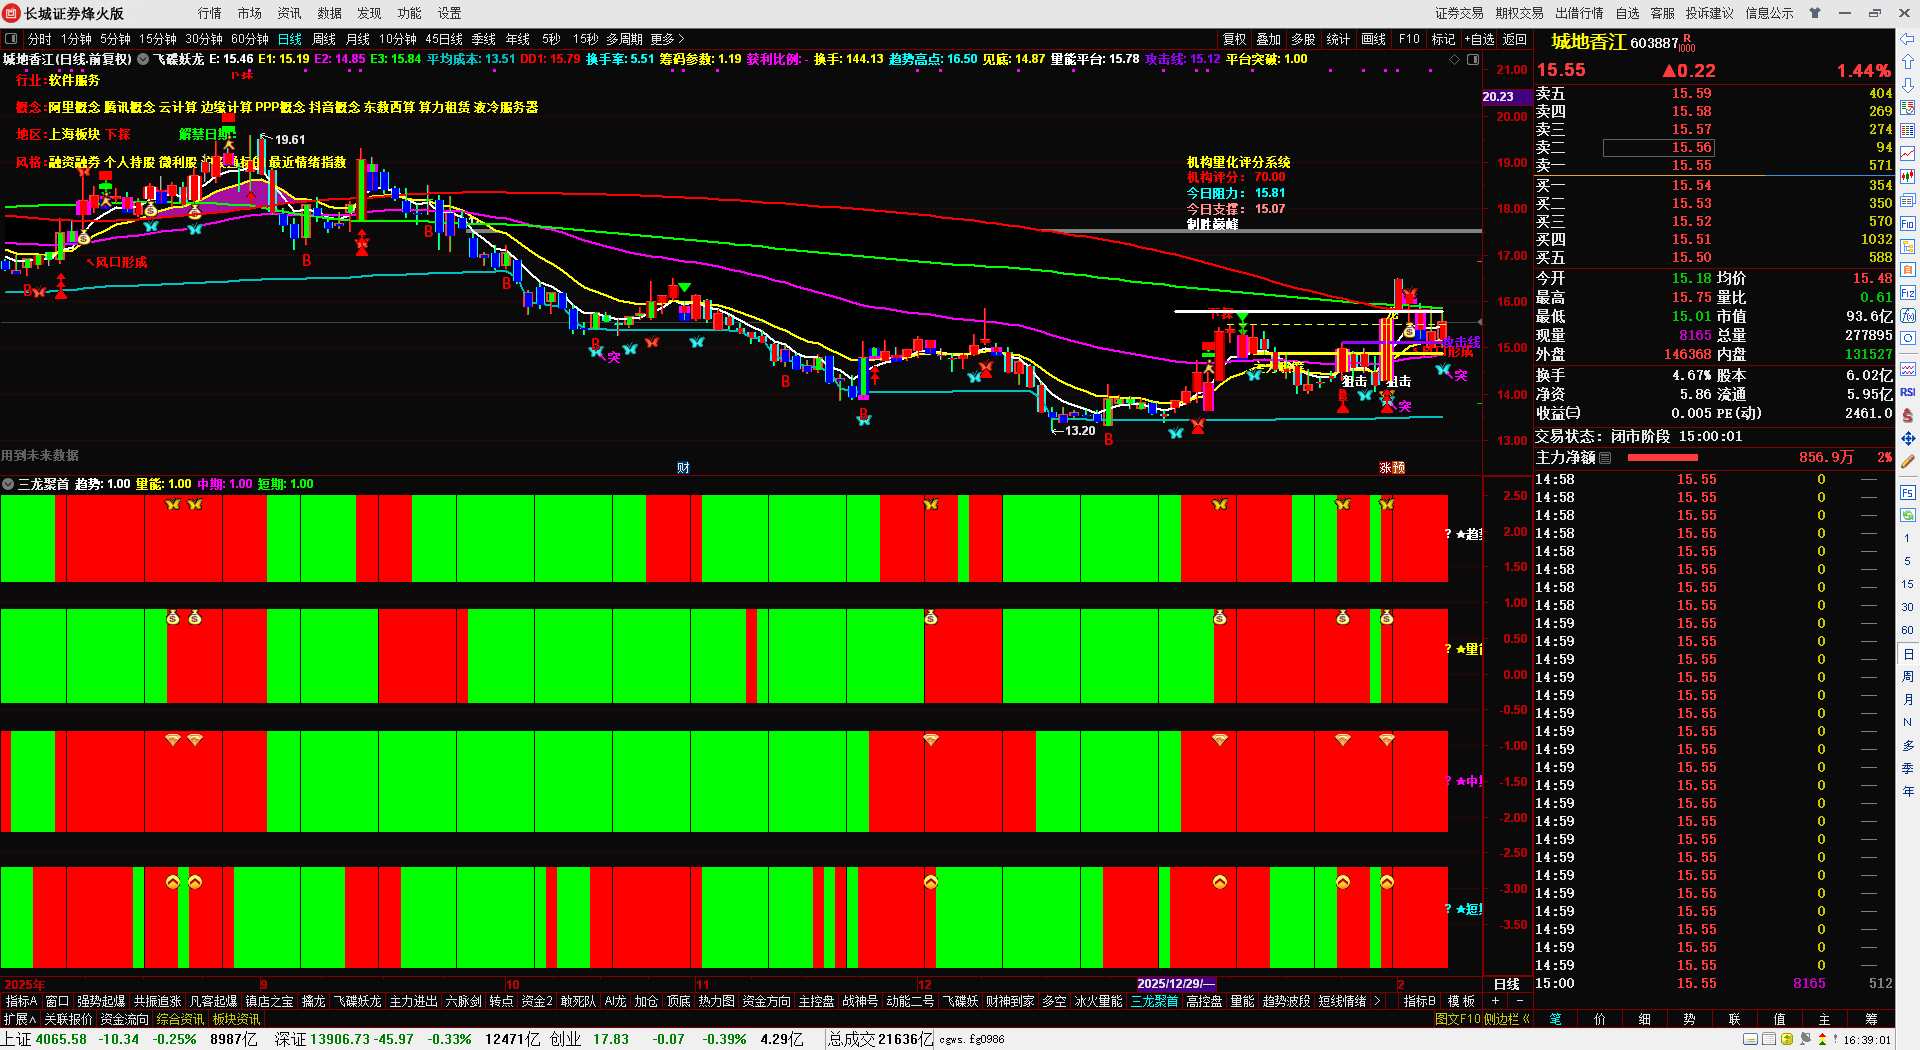Select the 日线 daily period
Viewport: 1920px width, 1050px height.
[x=290, y=39]
